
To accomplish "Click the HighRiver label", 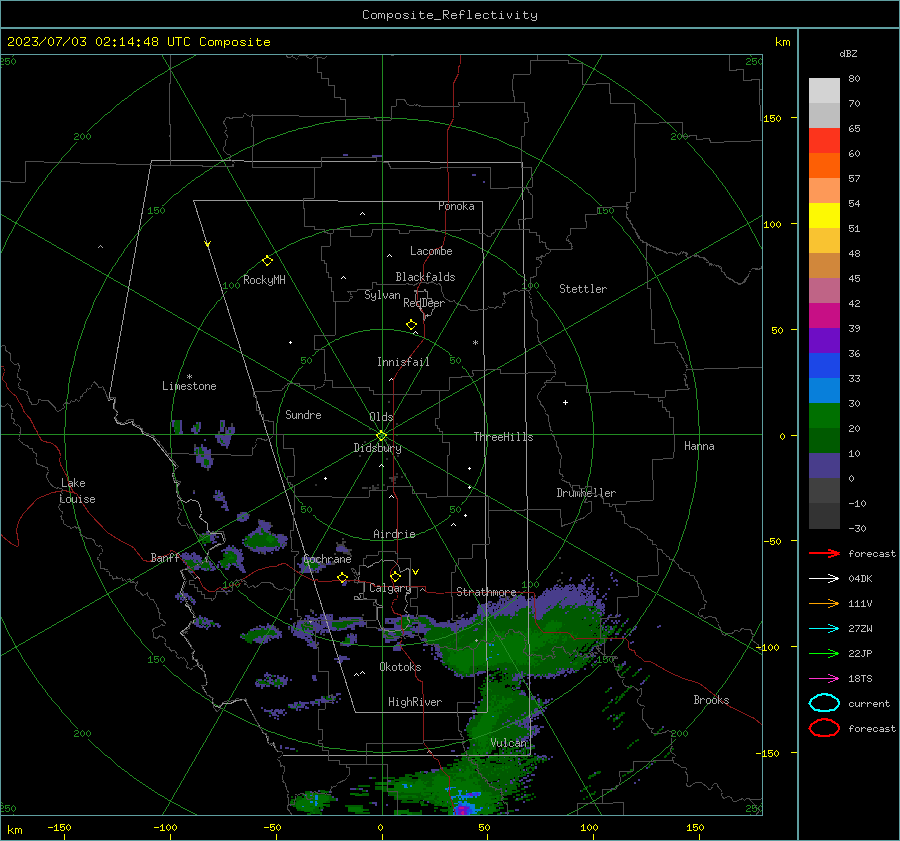I will pyautogui.click(x=415, y=702).
